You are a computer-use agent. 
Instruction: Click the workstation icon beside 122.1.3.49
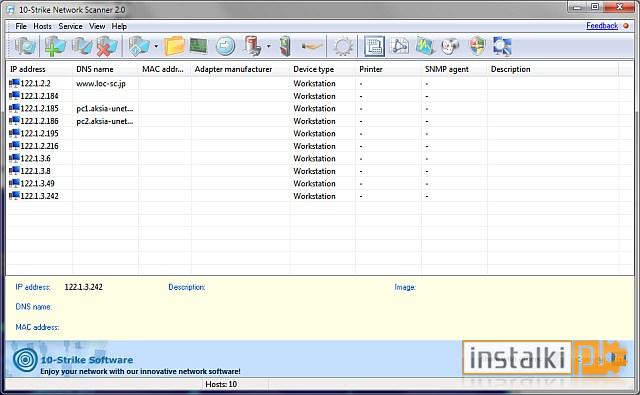[x=14, y=183]
